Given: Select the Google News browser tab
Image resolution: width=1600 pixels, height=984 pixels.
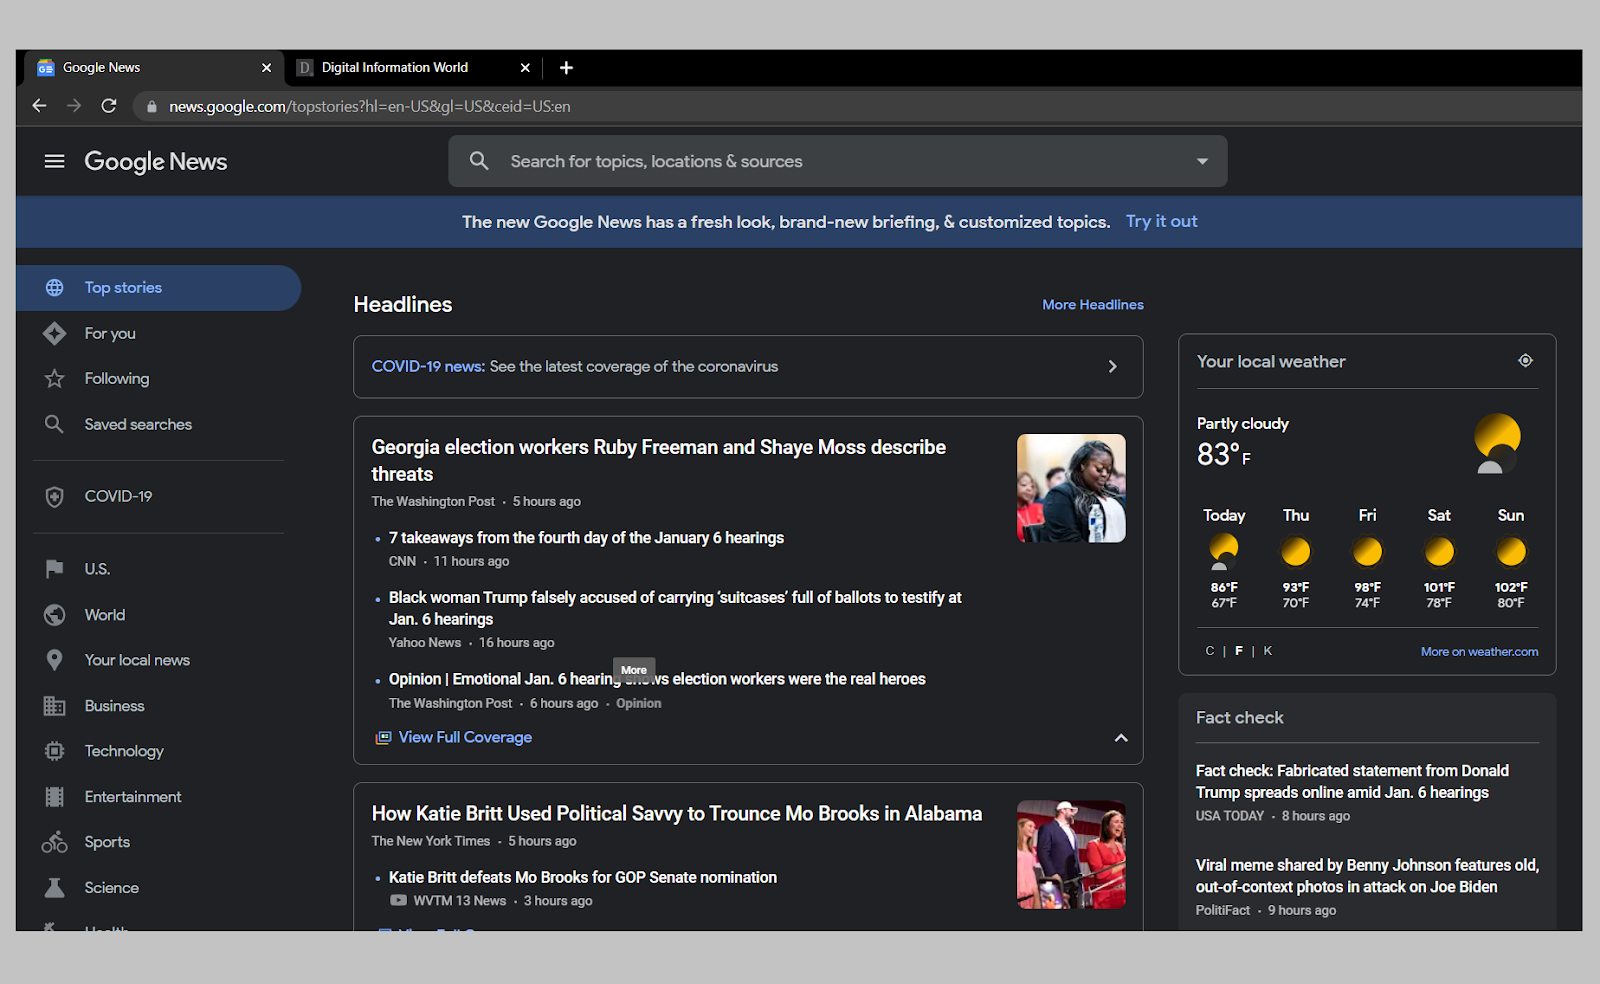Looking at the screenshot, I should click(154, 67).
